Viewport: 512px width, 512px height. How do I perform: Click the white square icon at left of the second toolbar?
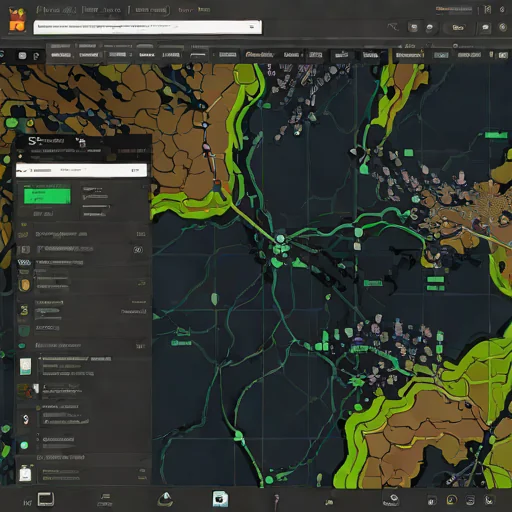point(22,56)
